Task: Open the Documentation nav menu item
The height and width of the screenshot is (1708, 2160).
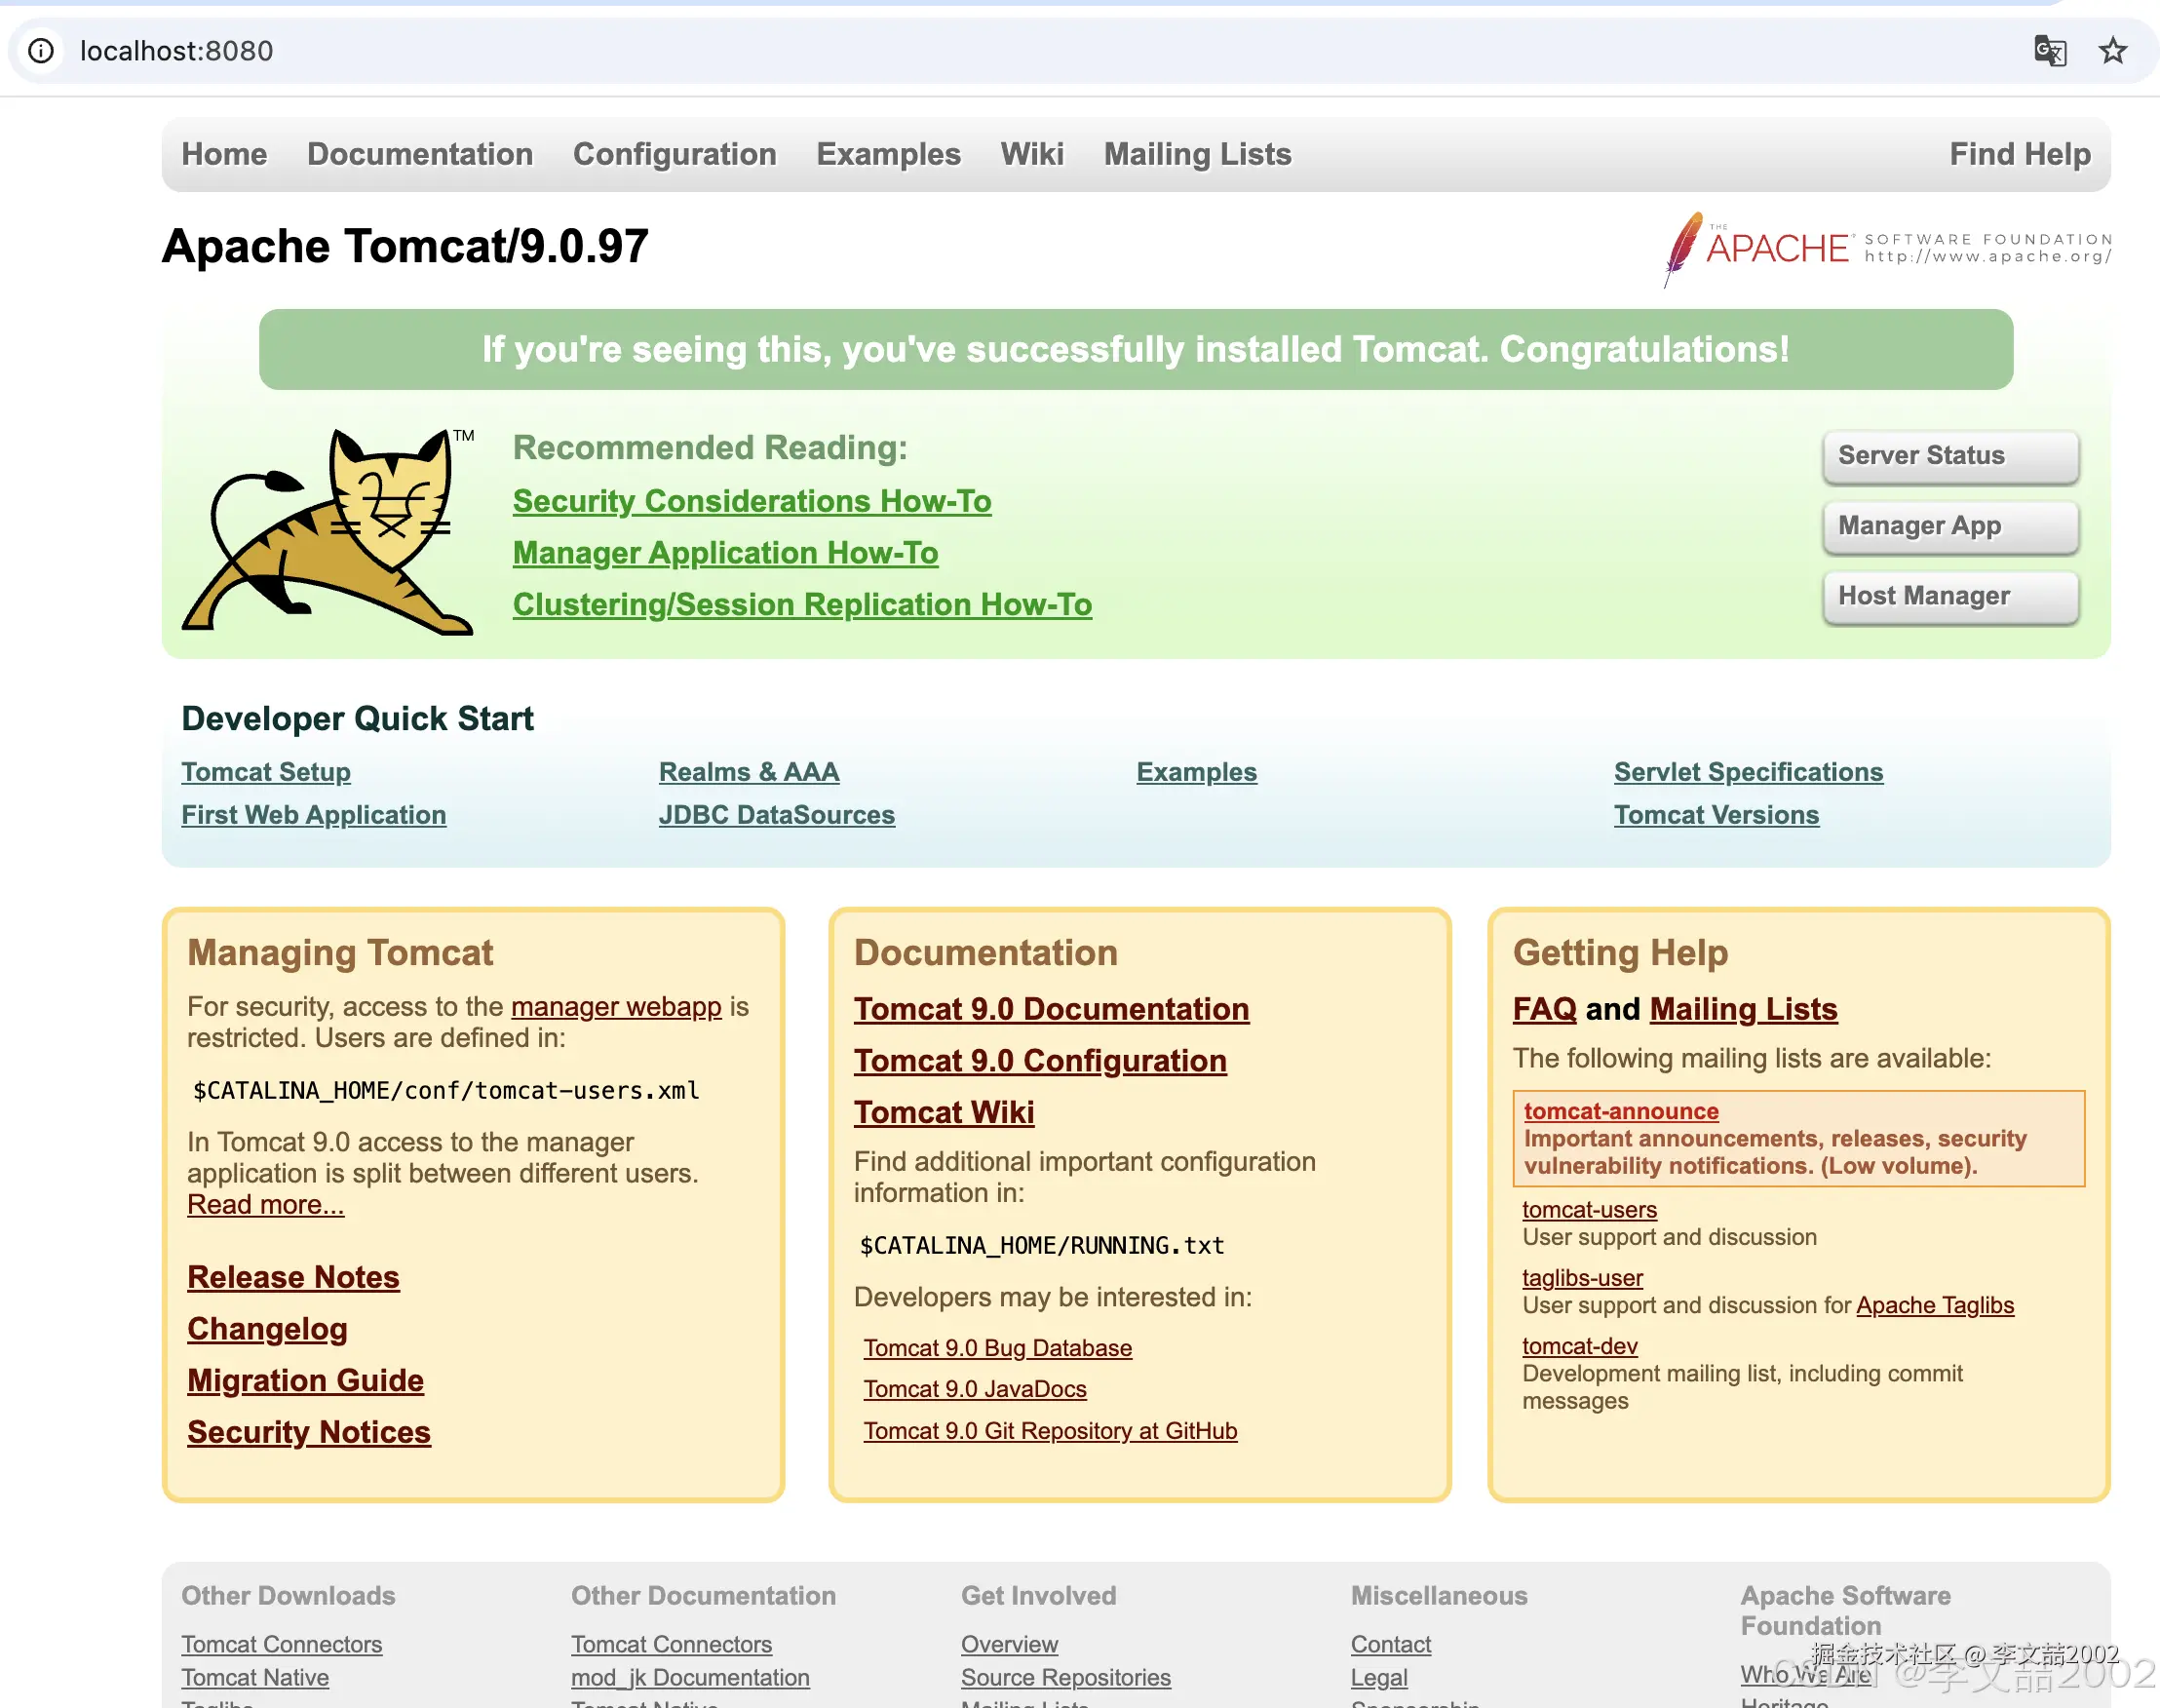Action: (420, 154)
